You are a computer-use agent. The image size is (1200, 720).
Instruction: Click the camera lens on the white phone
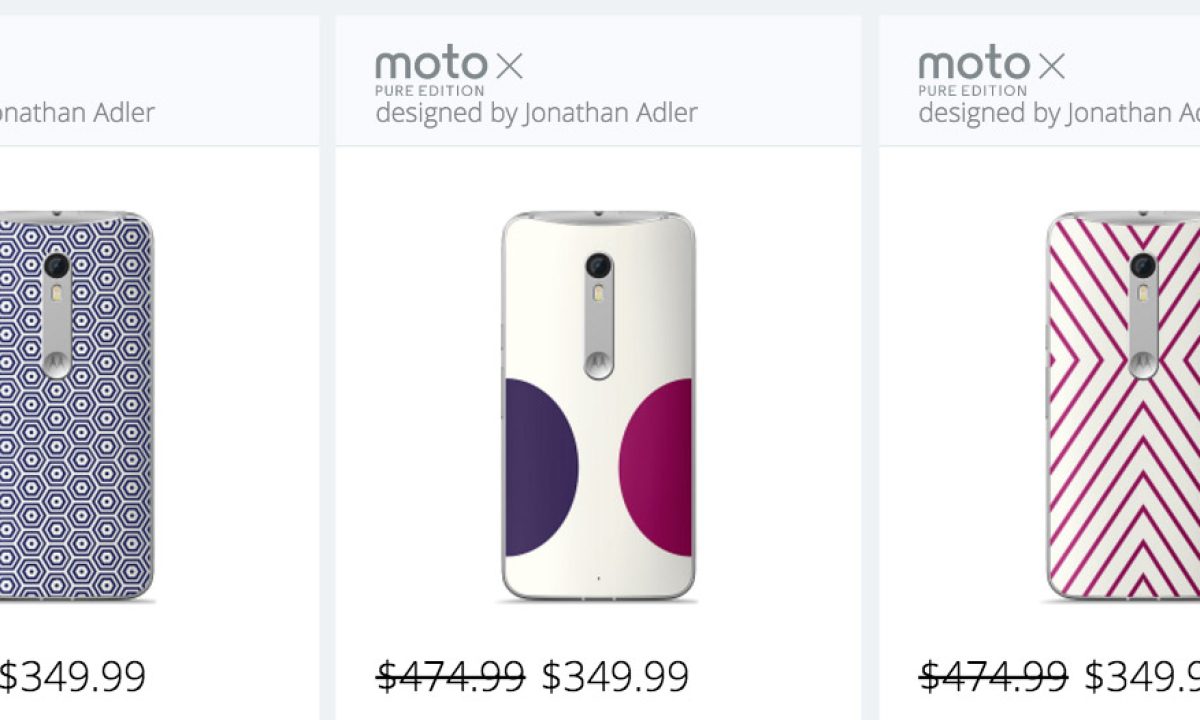point(598,266)
